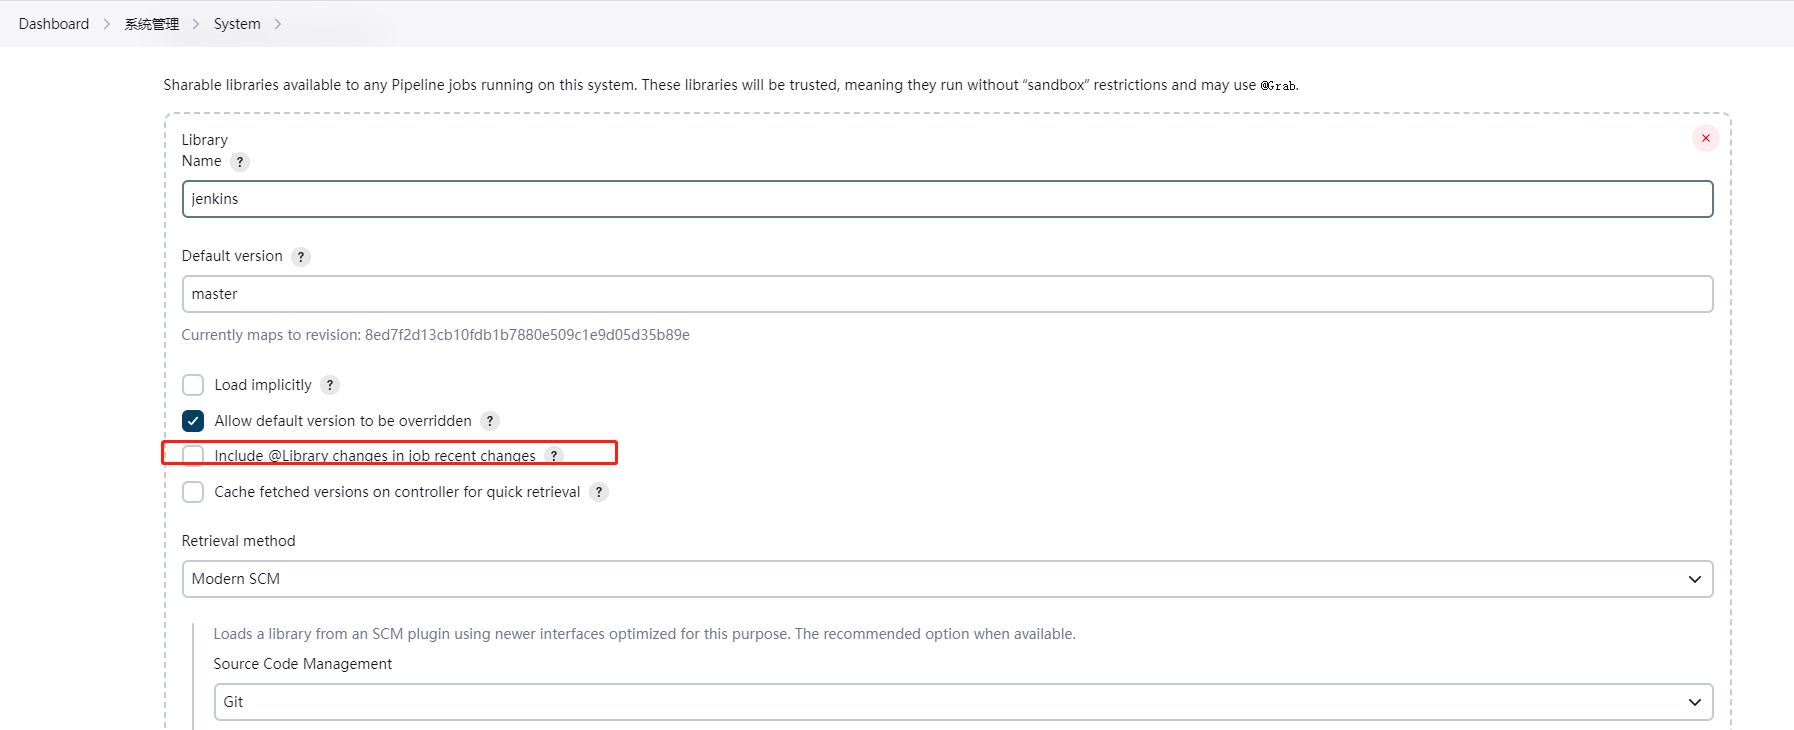Viewport: 1794px width, 730px height.
Task: Click the chevron after Dashboard breadcrumb
Action: point(107,24)
